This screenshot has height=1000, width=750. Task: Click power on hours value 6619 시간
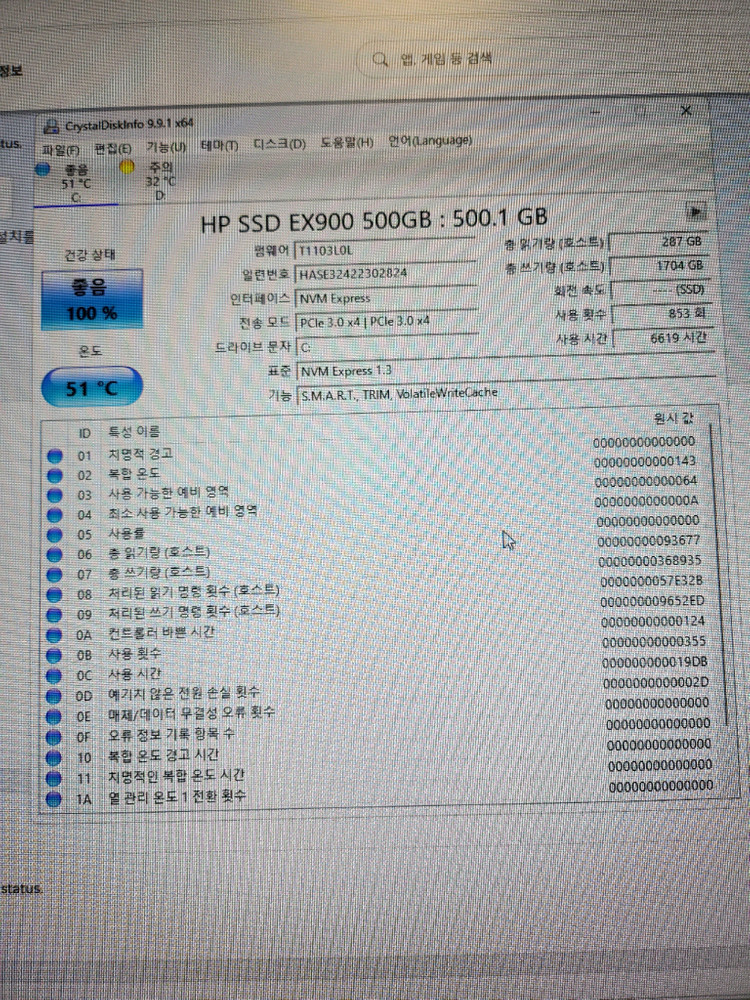pos(664,338)
